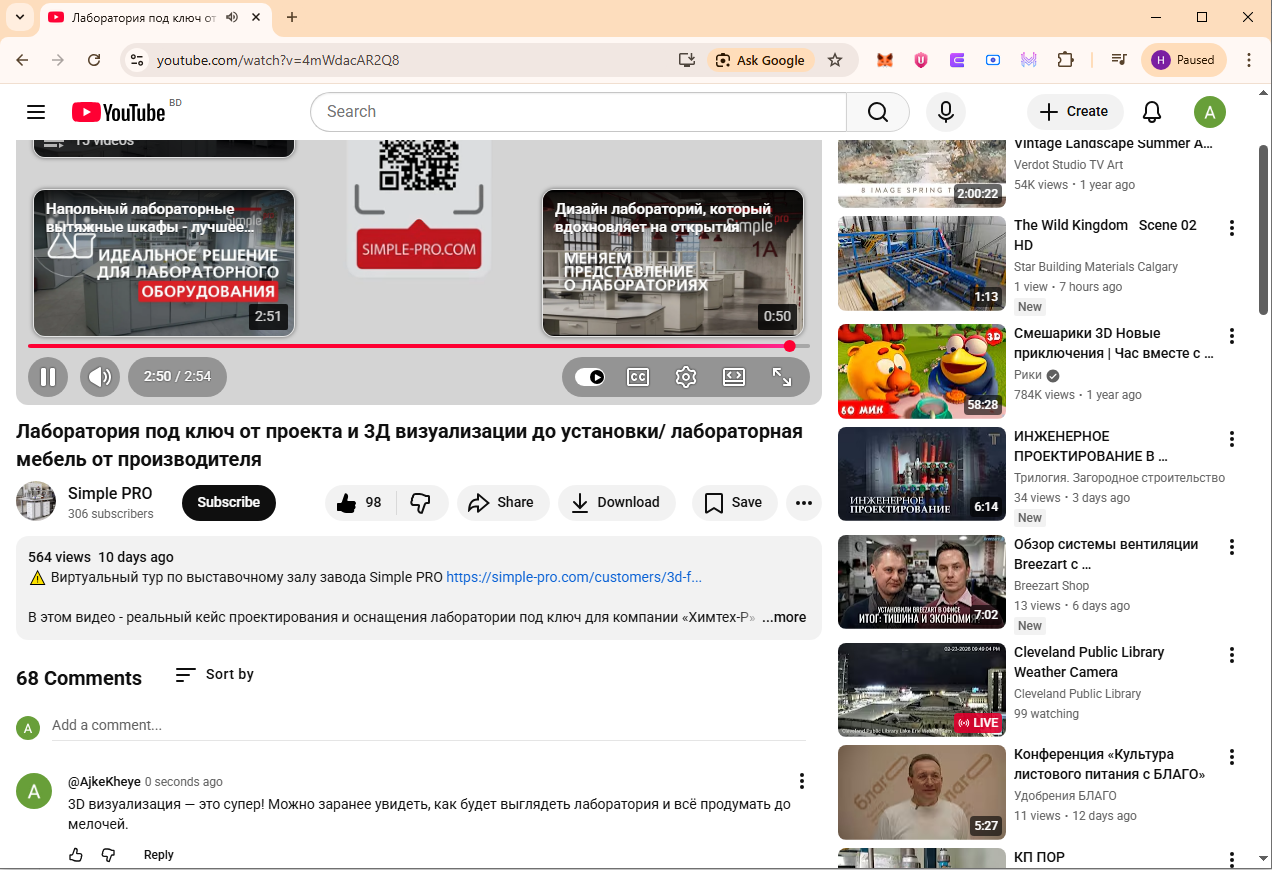Screen dimensions: 1272x870
Task: Open the tab search dropdown arrow
Action: point(19,17)
